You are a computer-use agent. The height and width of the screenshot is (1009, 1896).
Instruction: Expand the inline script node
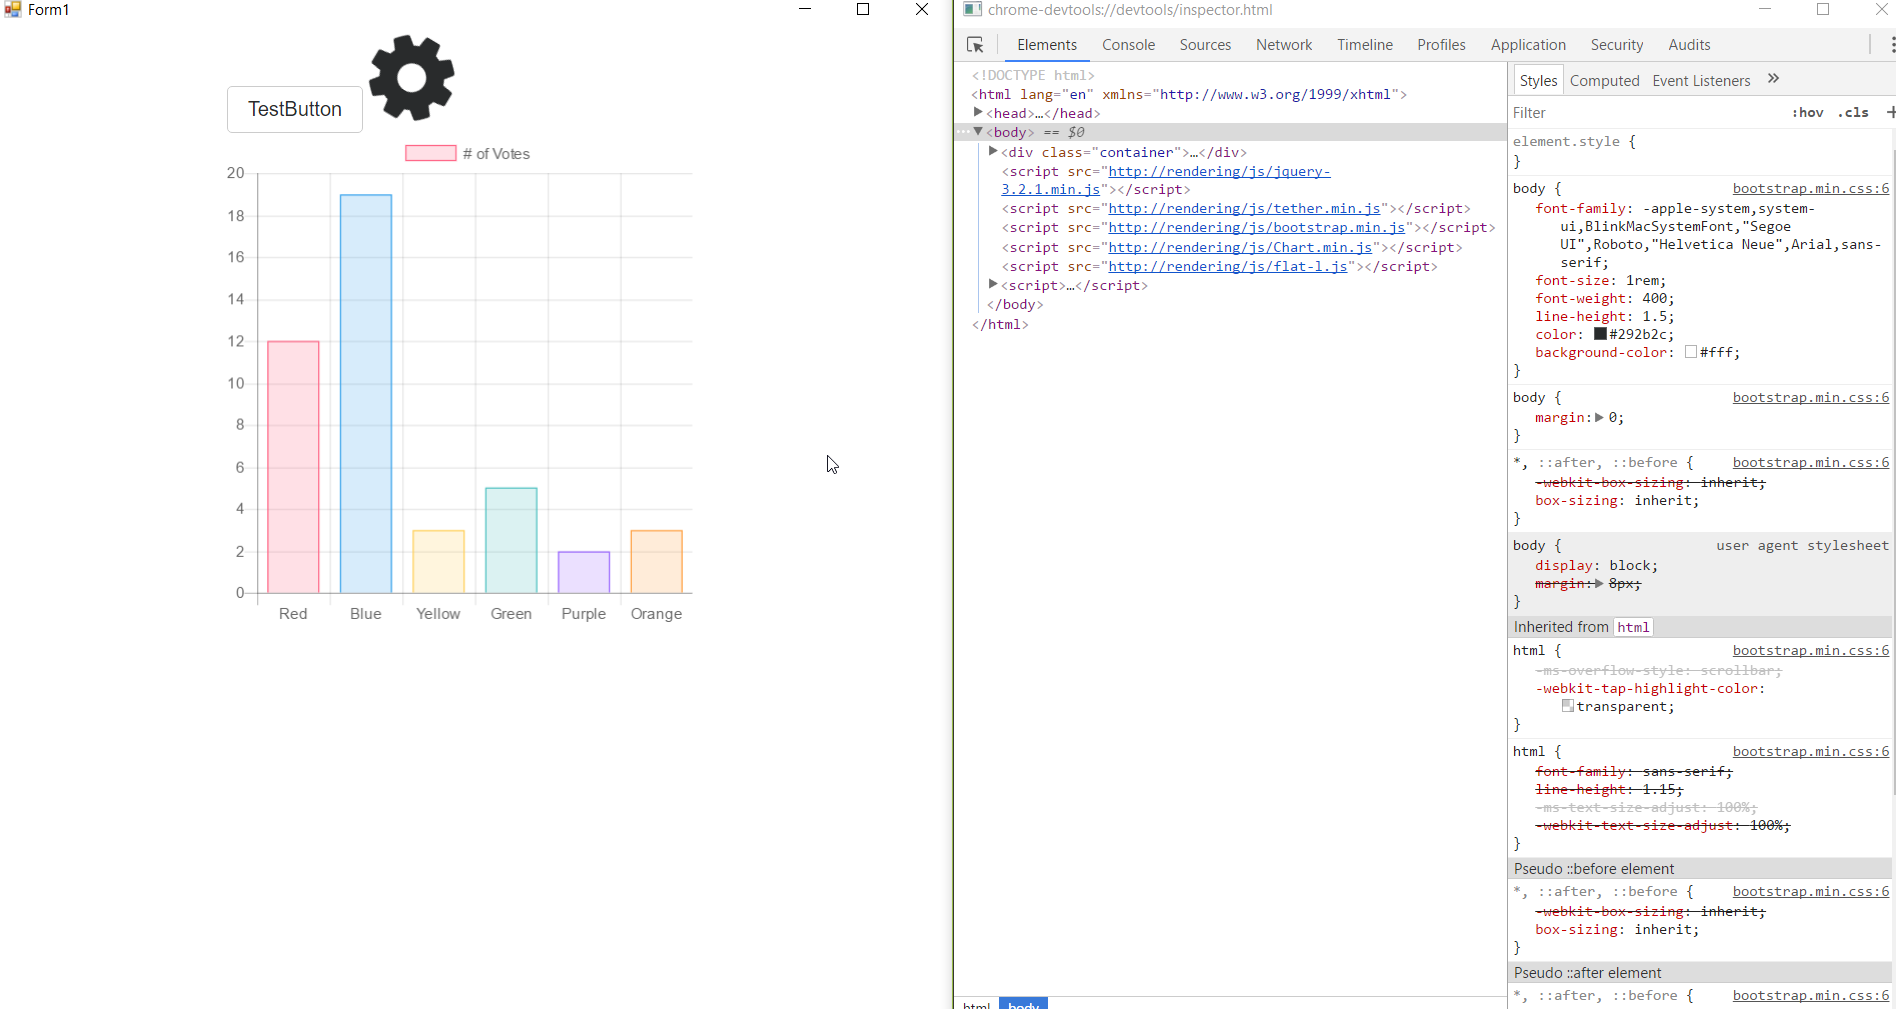coord(993,285)
